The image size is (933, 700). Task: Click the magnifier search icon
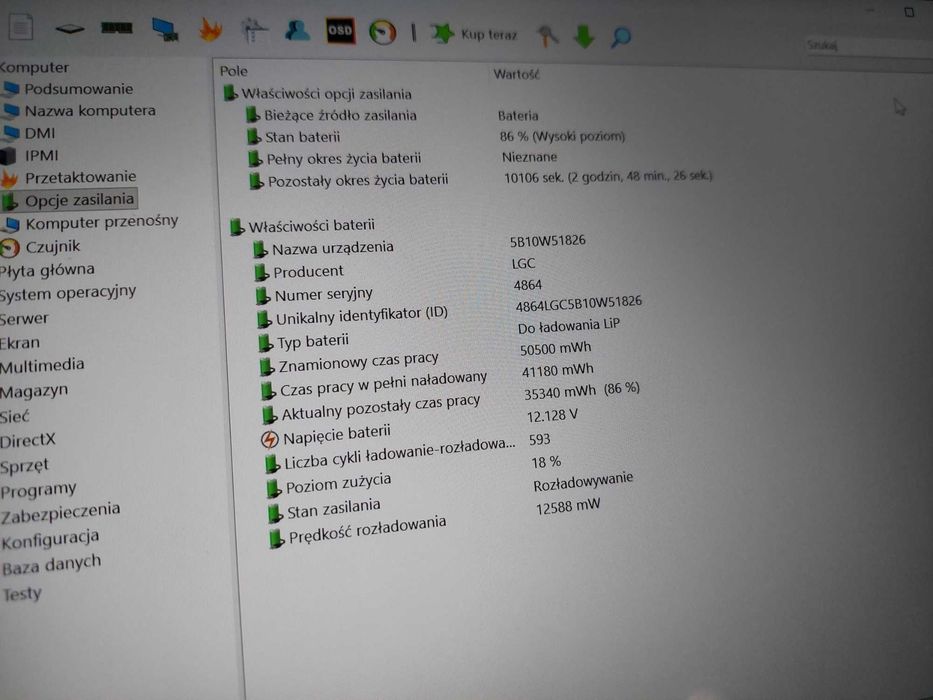click(621, 38)
